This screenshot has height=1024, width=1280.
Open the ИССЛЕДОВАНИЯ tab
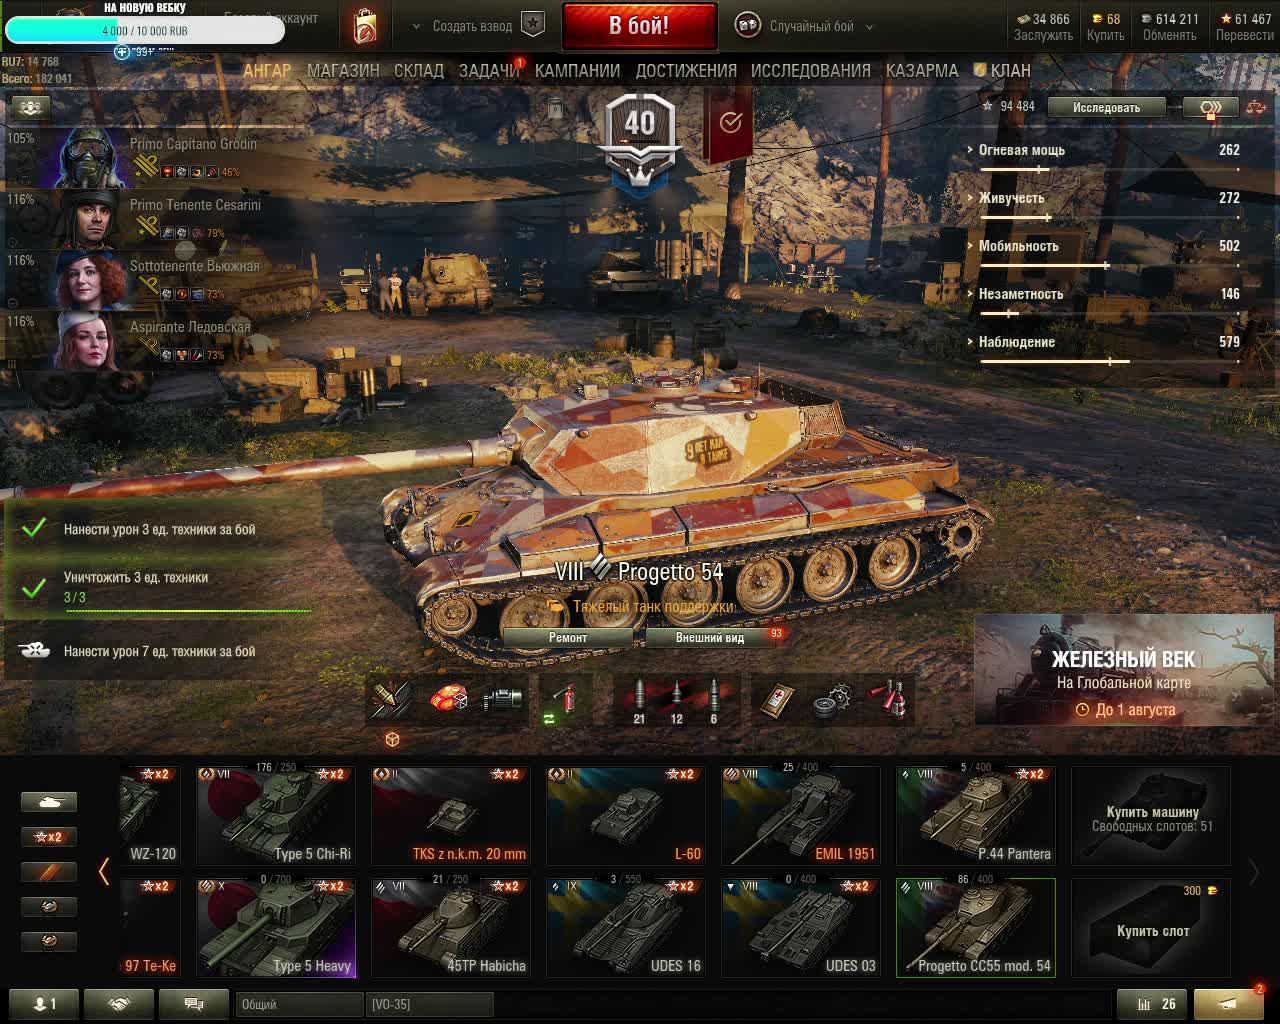810,71
